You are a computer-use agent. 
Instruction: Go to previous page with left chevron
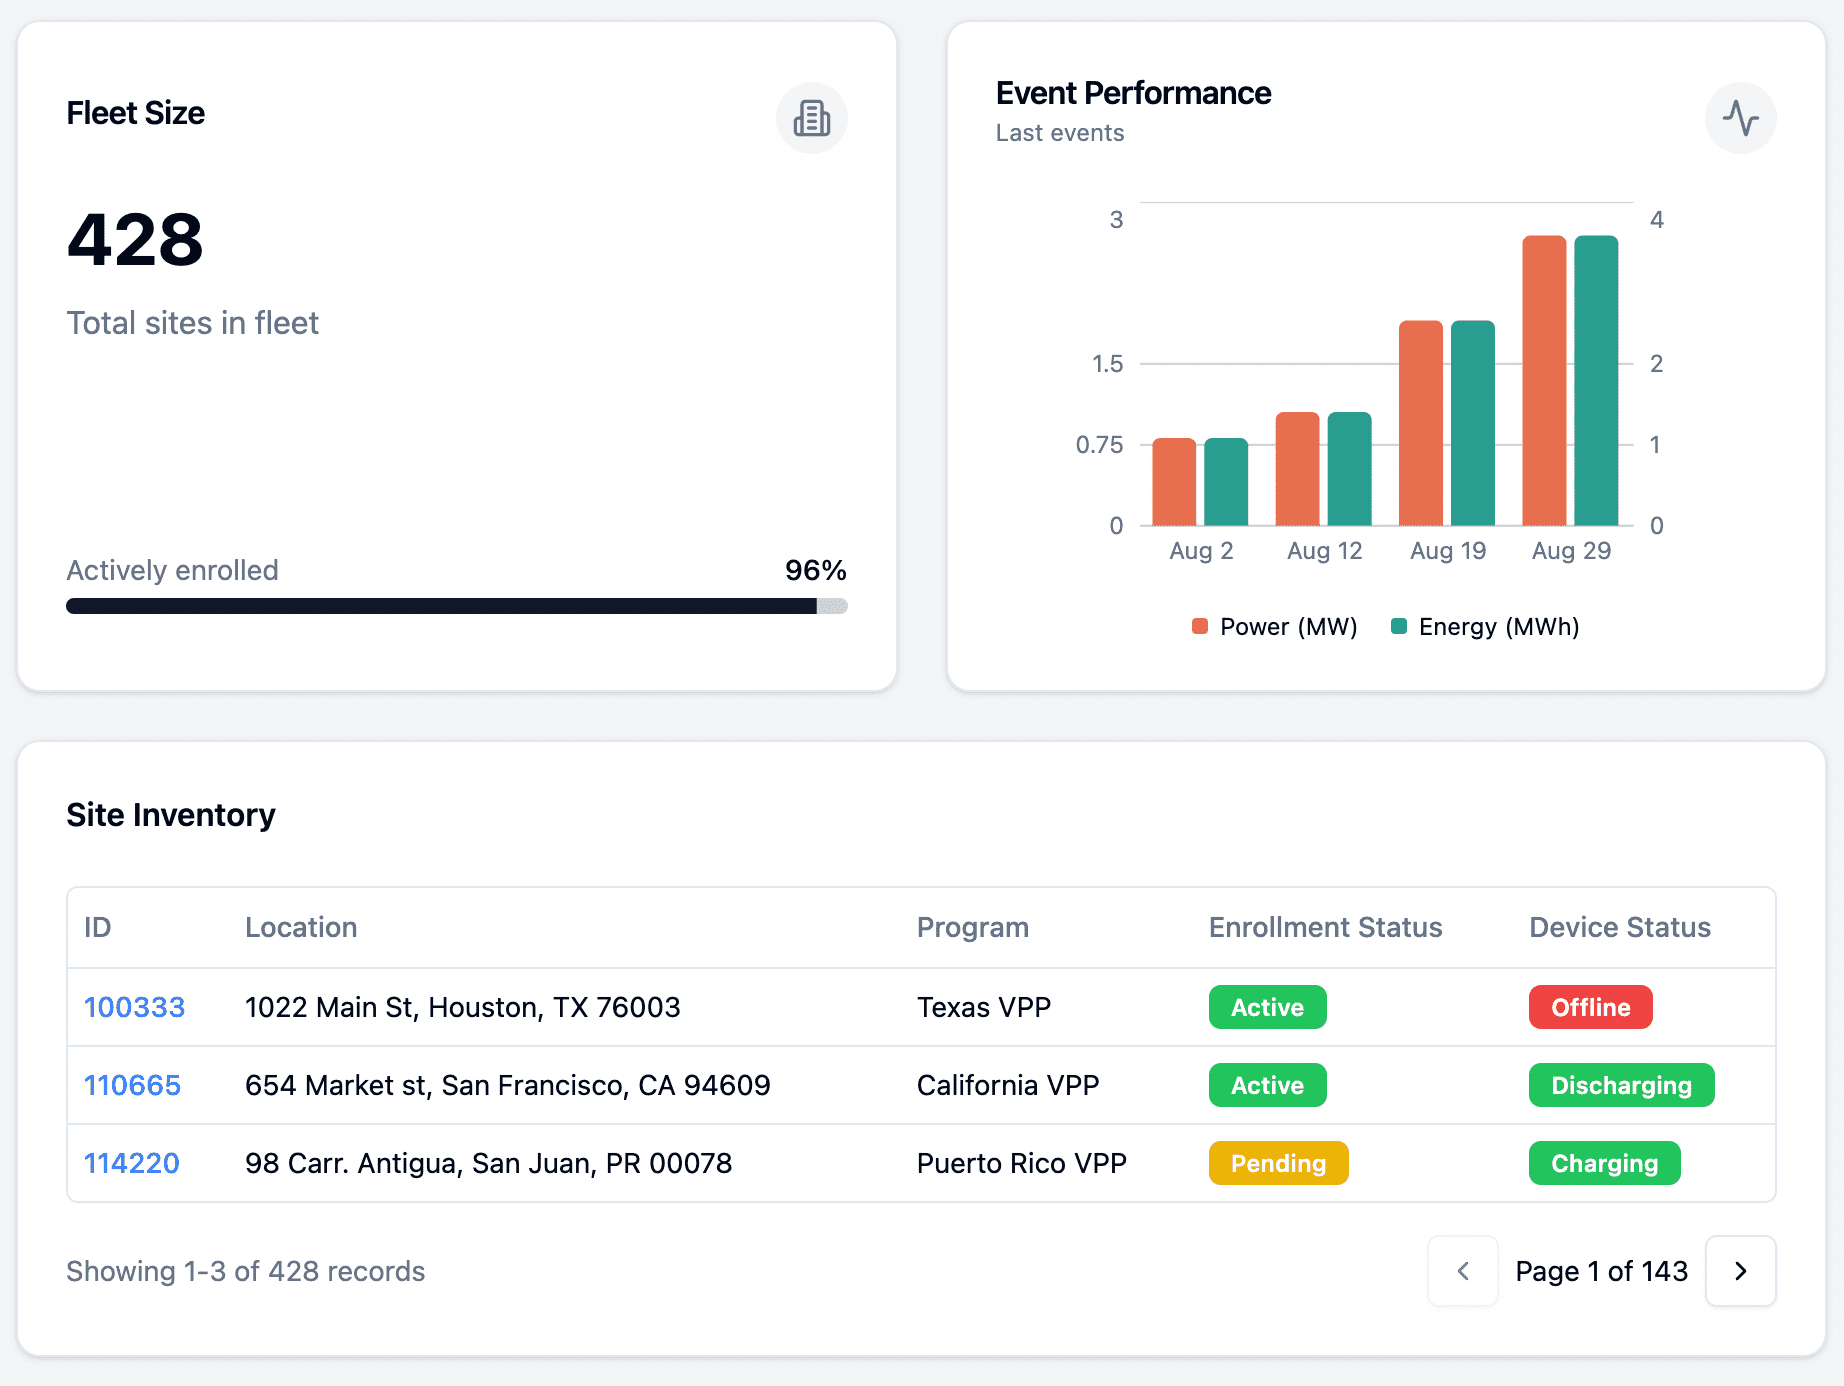[x=1462, y=1271]
